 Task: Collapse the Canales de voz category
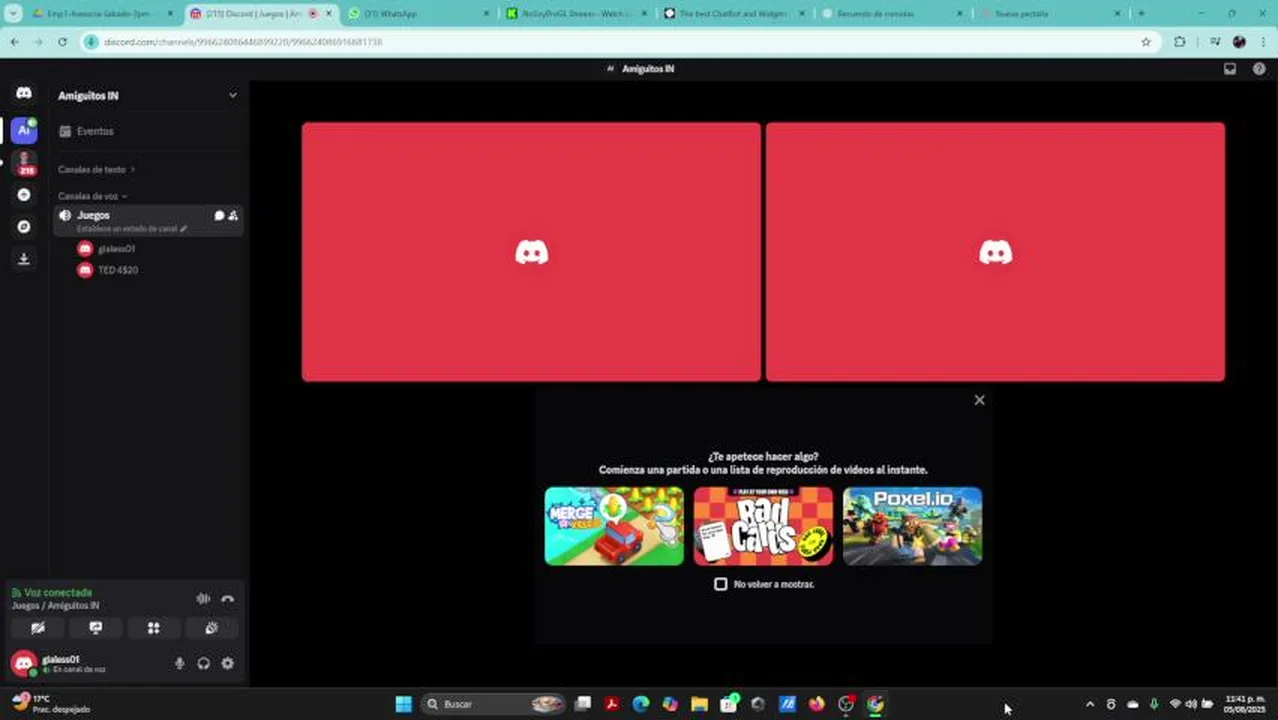[92, 196]
